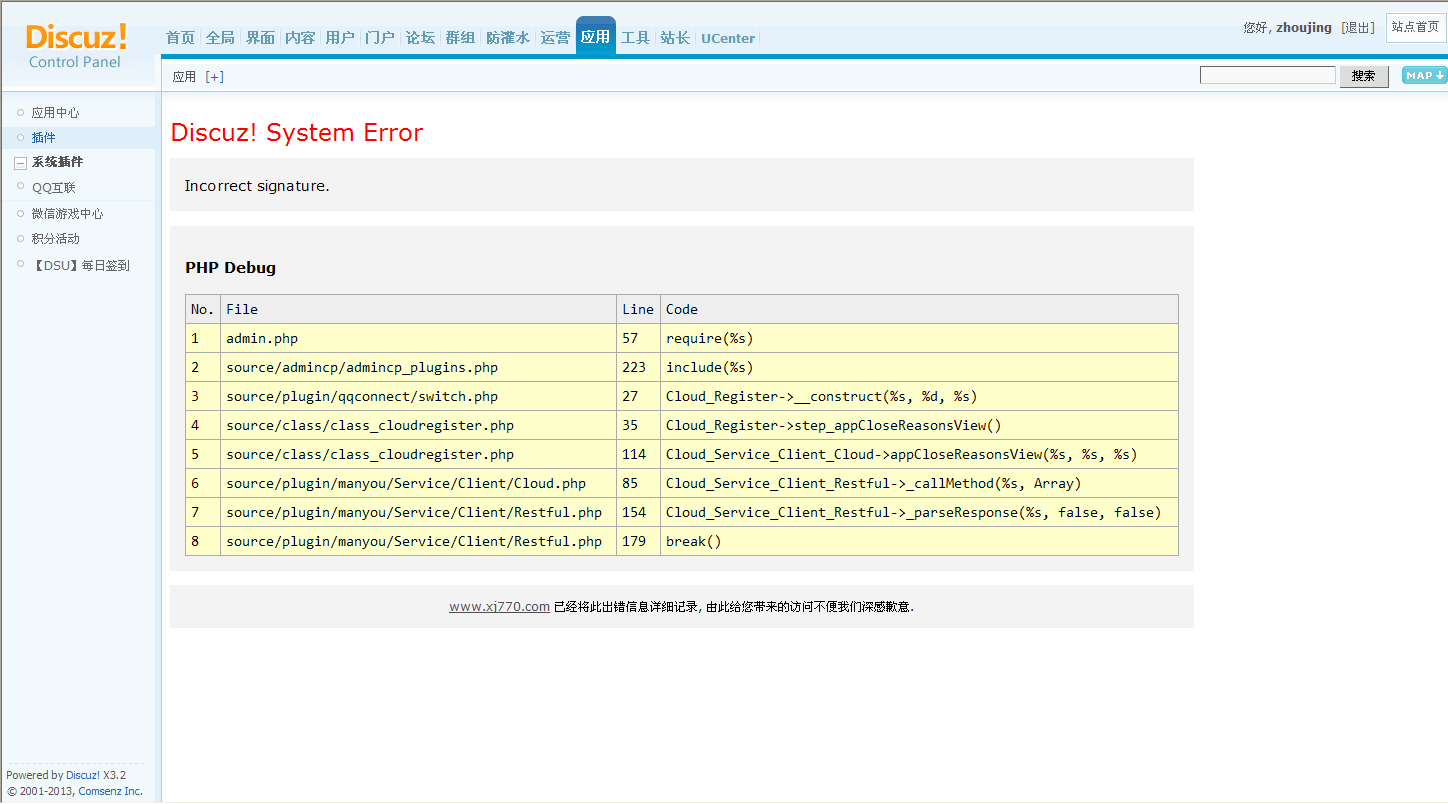Click the 搜索 search button
The image size is (1448, 804).
tap(1363, 76)
